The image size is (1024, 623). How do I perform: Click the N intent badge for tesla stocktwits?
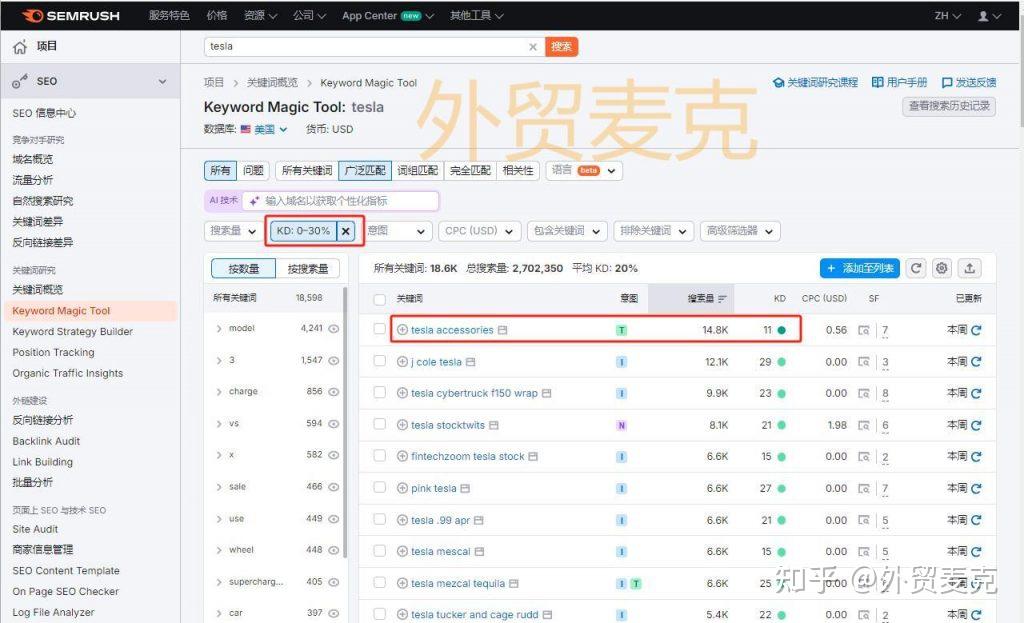pos(621,425)
